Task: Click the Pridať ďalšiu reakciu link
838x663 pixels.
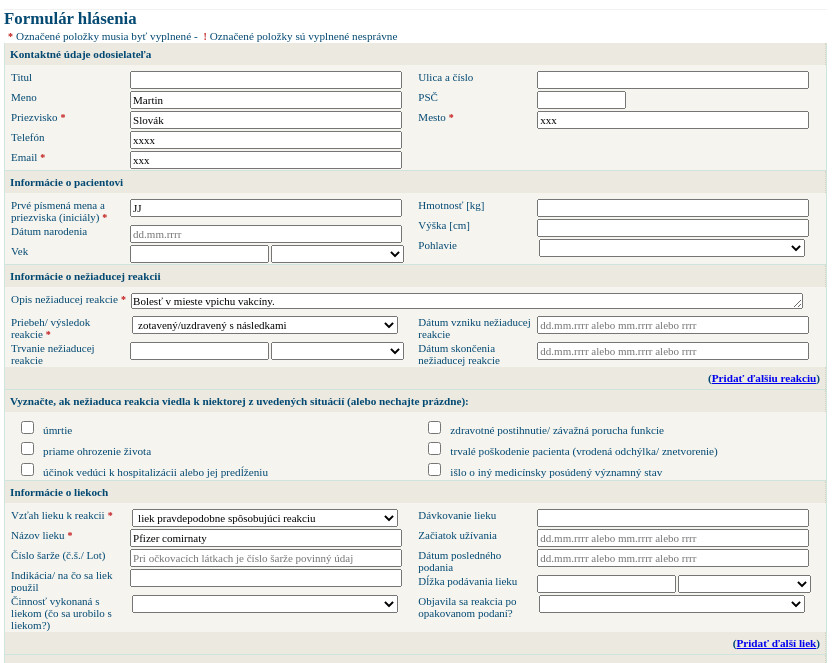Action: (x=764, y=378)
